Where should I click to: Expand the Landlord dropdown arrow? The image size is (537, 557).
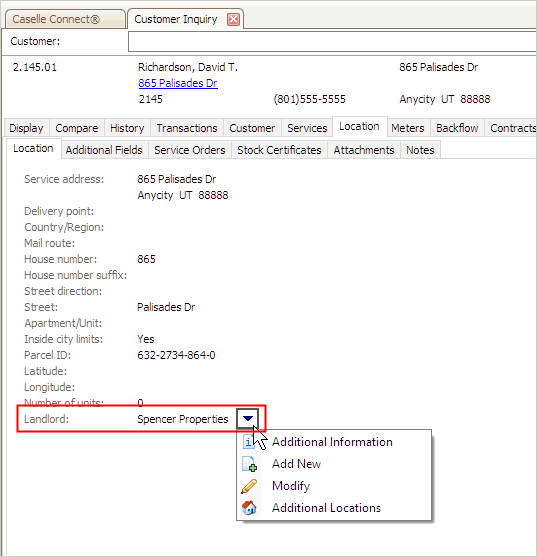(x=248, y=418)
